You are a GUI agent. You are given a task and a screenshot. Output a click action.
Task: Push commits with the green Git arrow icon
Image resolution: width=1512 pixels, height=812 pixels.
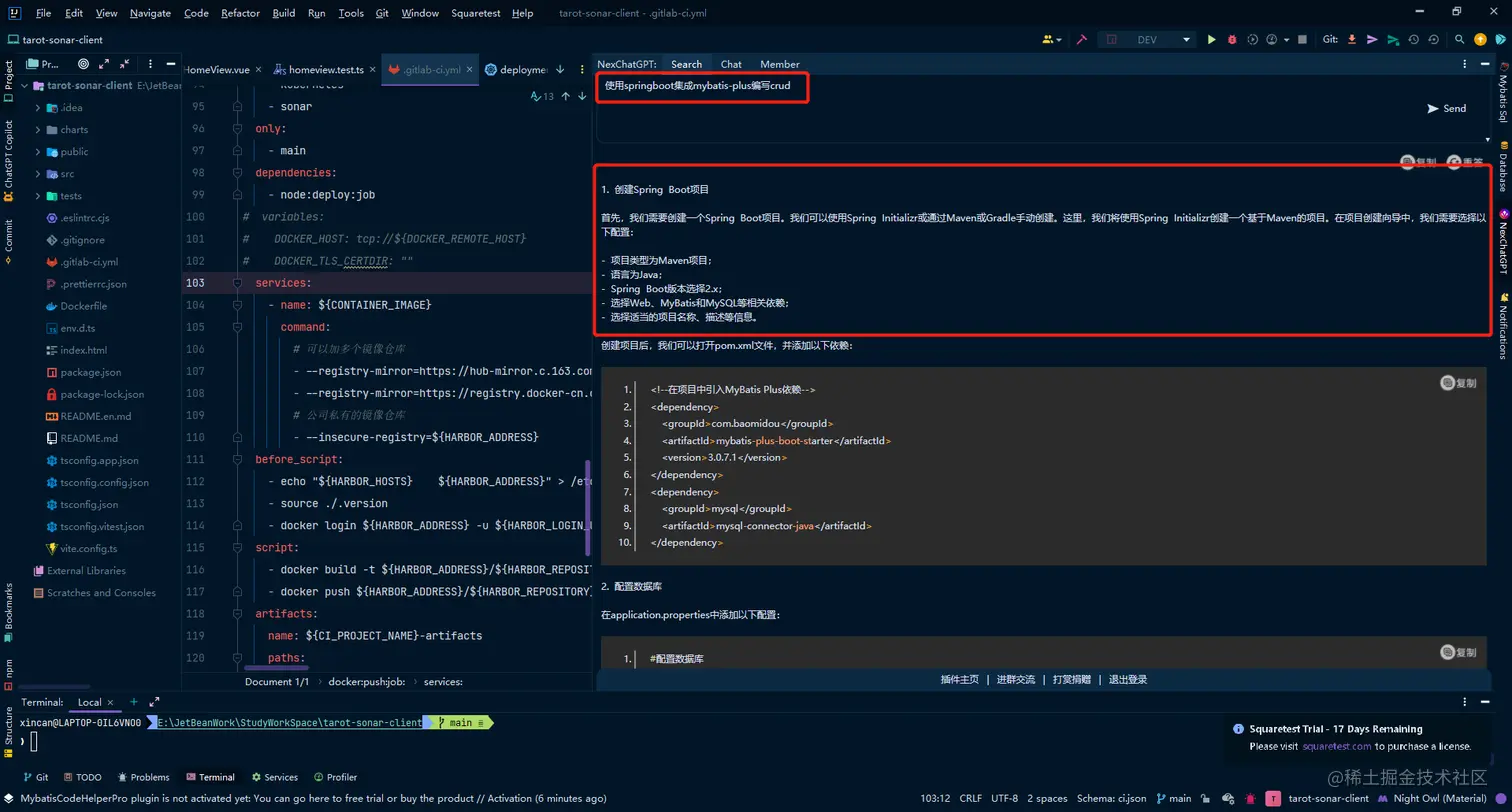click(x=1393, y=40)
